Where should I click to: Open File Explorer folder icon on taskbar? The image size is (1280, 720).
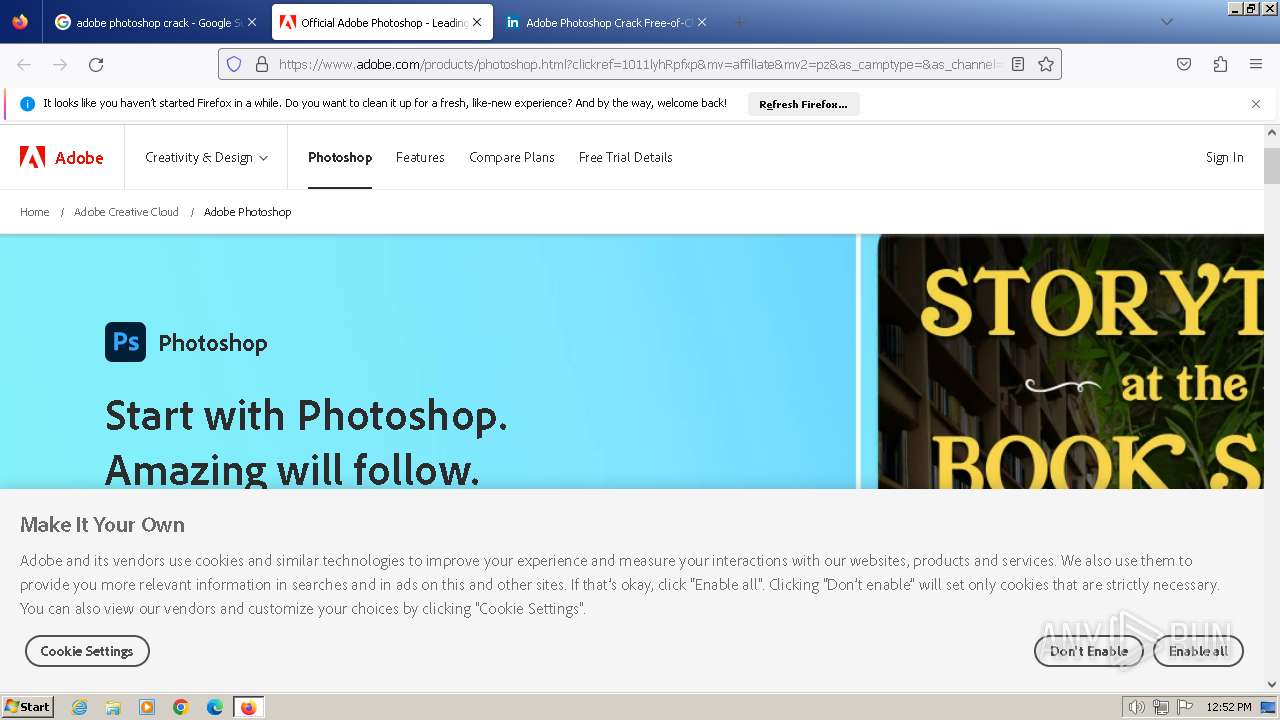113,707
